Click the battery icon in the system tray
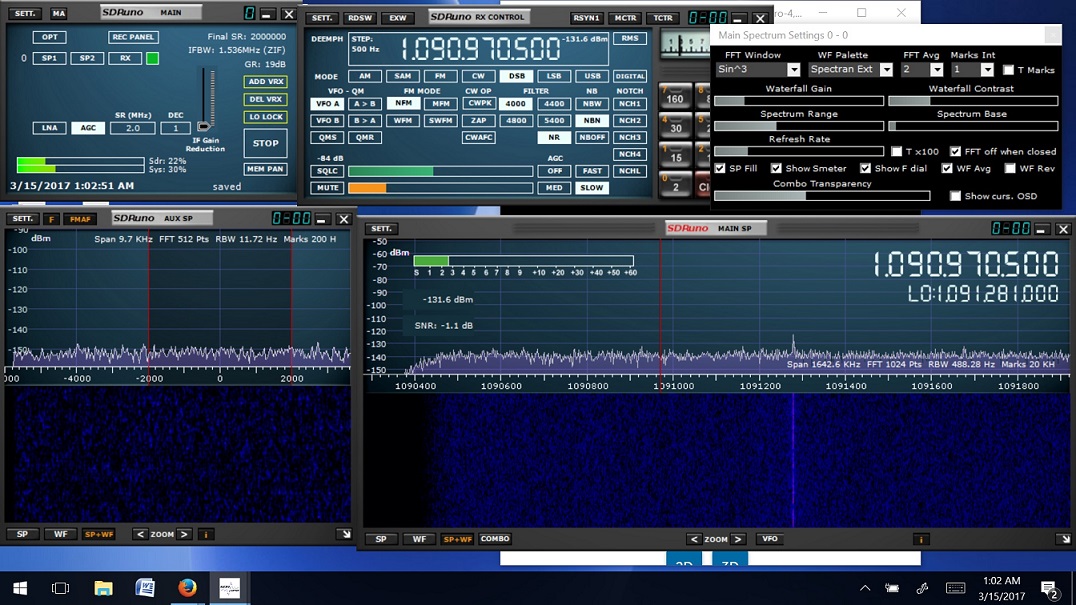Screen dimensions: 1076x605 (892, 588)
